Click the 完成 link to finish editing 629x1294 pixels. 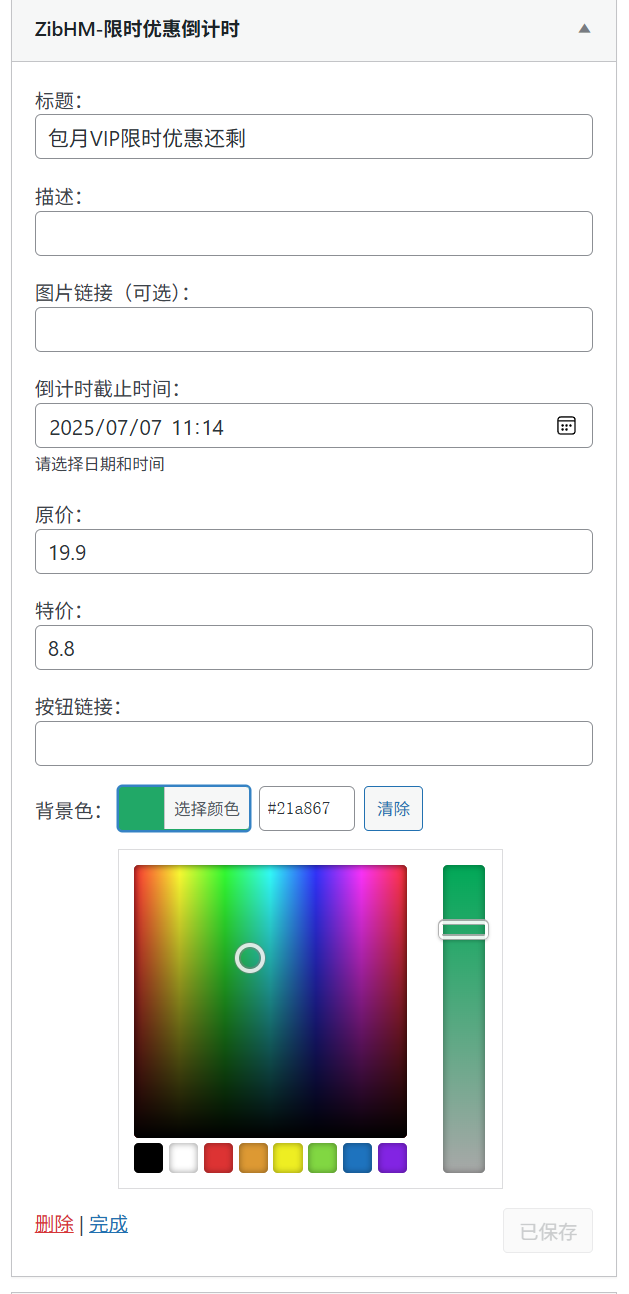(x=107, y=1222)
